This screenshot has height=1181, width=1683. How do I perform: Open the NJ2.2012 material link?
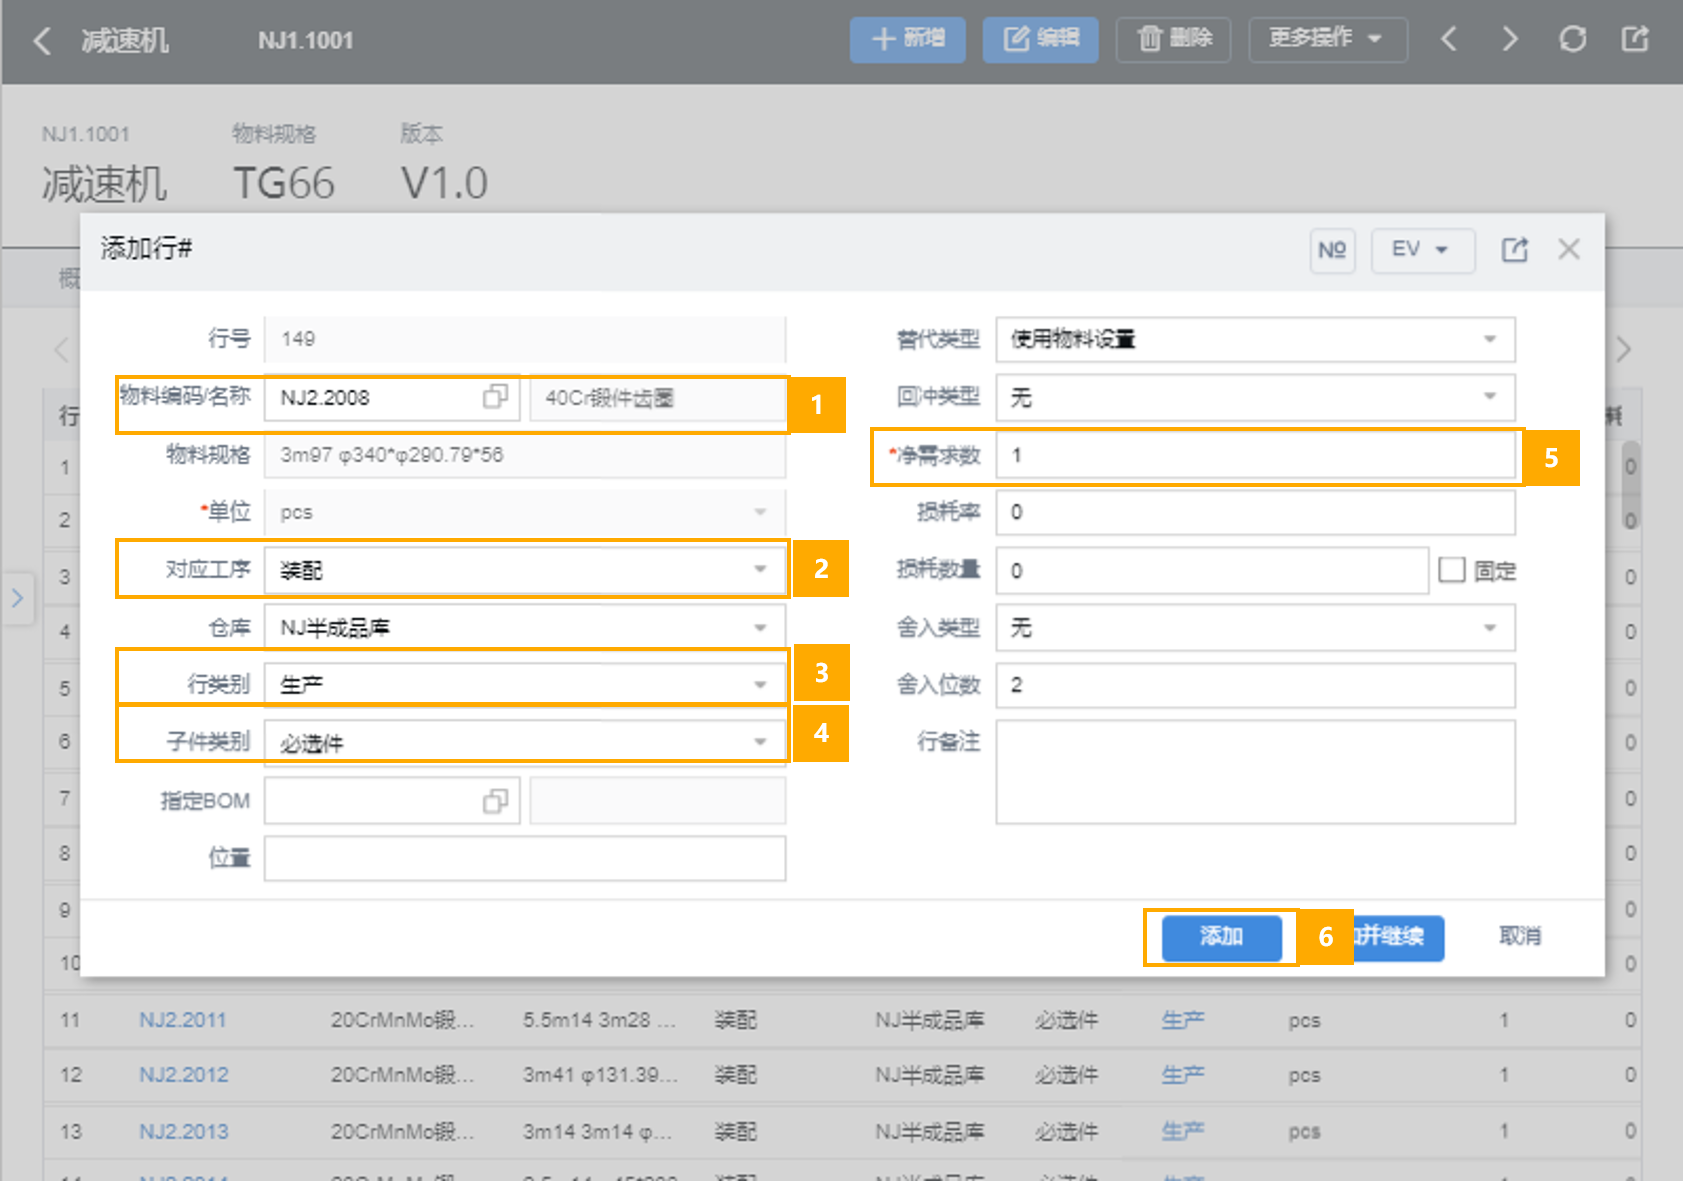pyautogui.click(x=184, y=1075)
